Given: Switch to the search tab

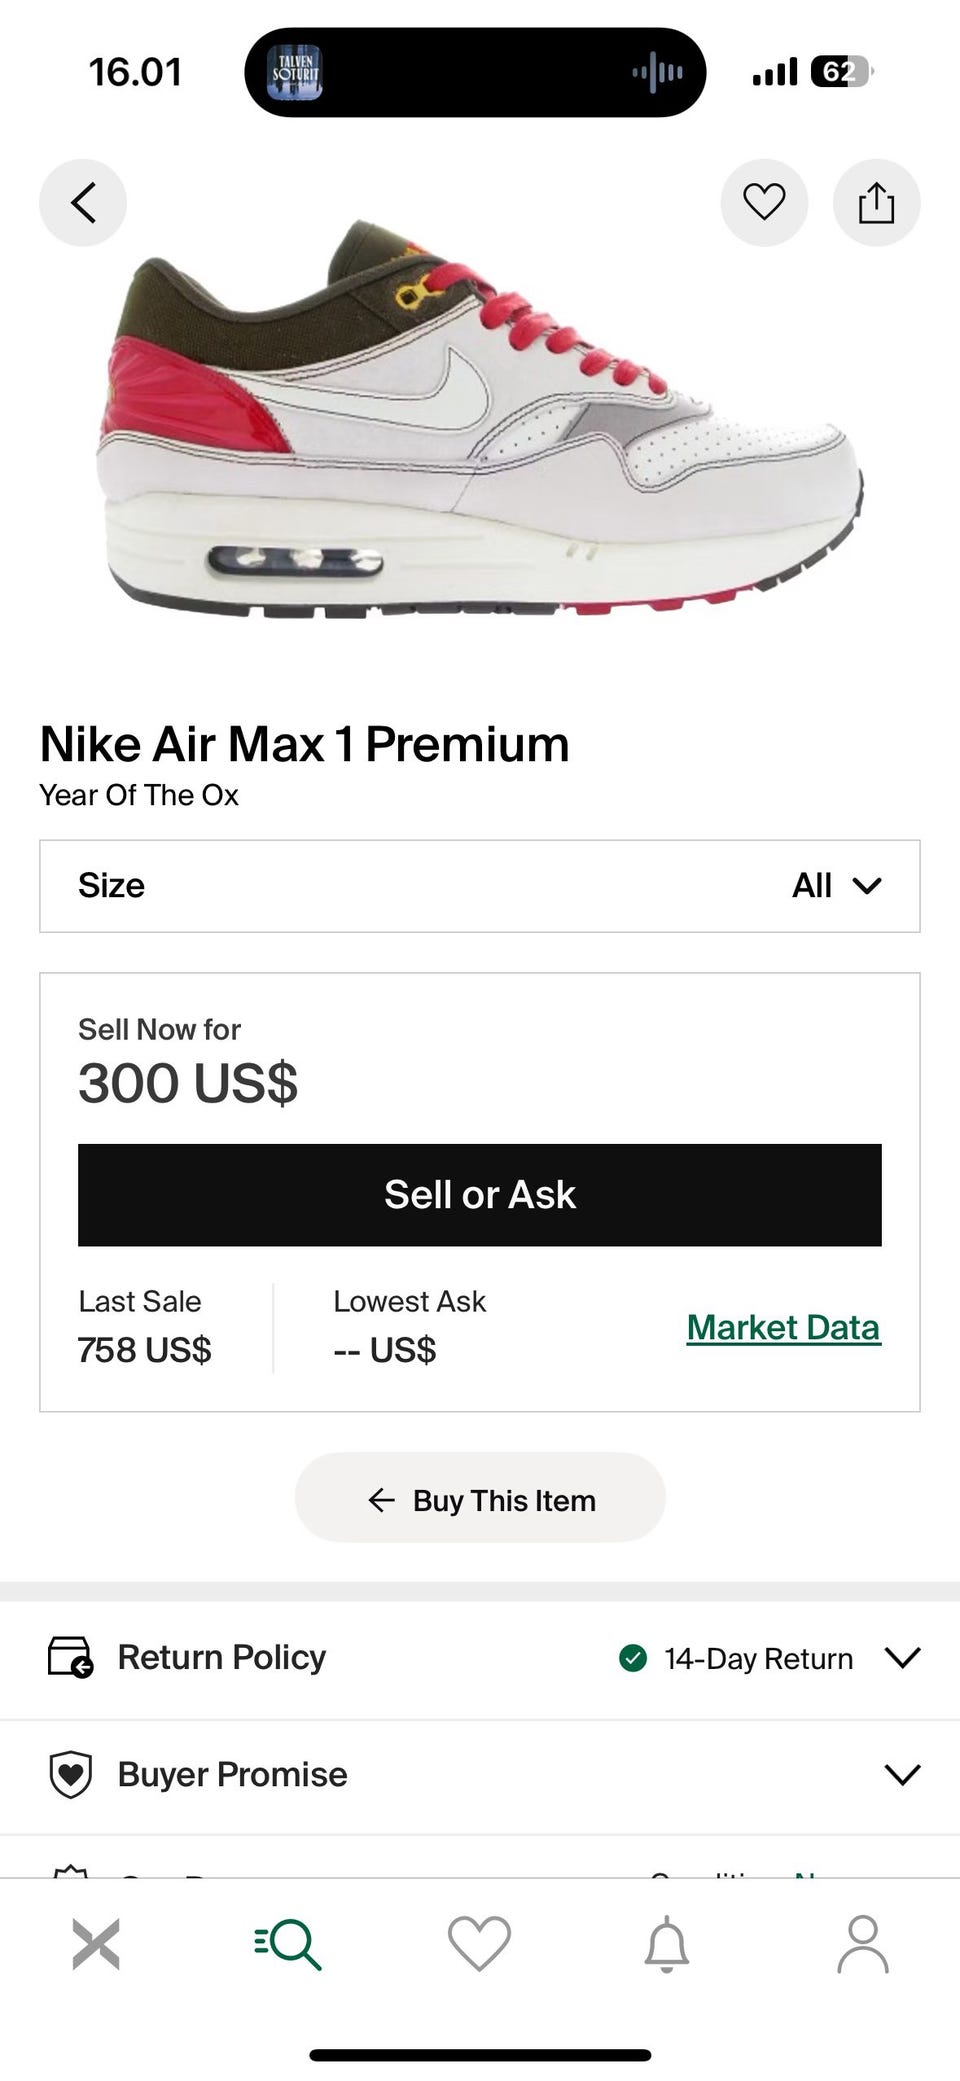Looking at the screenshot, I should pos(288,1944).
